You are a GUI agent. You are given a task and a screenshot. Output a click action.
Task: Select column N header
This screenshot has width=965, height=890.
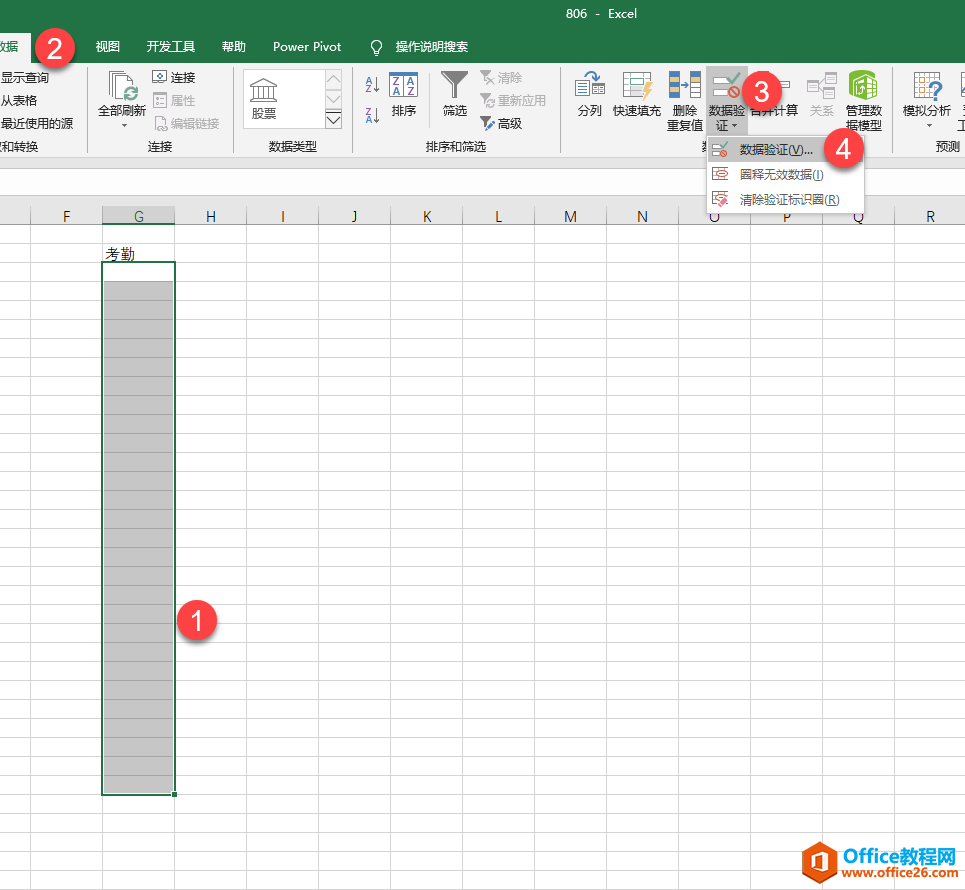pos(643,216)
